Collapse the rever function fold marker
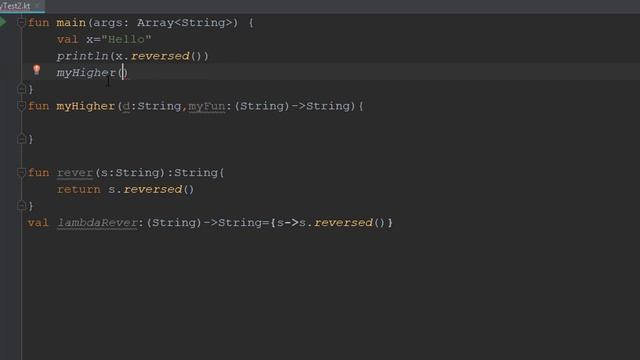 coord(22,173)
